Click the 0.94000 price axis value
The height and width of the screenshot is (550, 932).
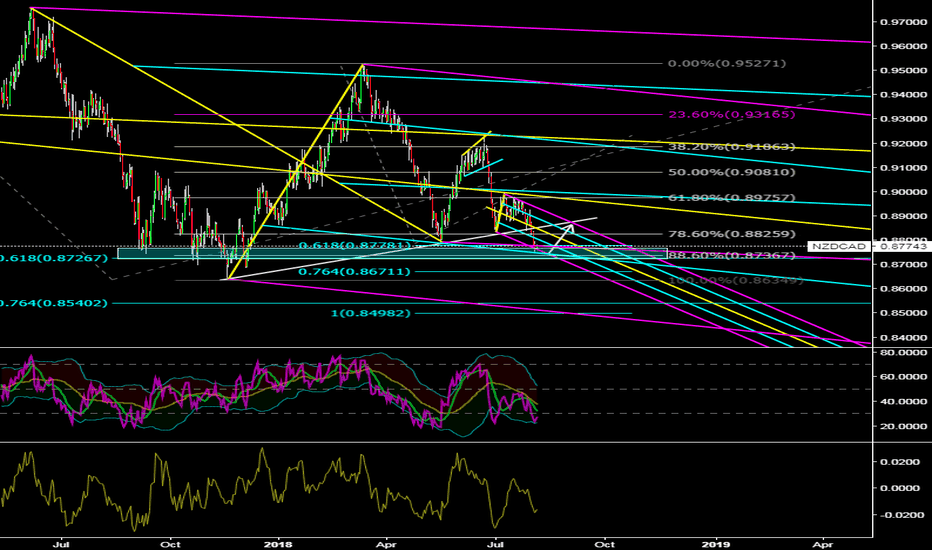pos(903,95)
